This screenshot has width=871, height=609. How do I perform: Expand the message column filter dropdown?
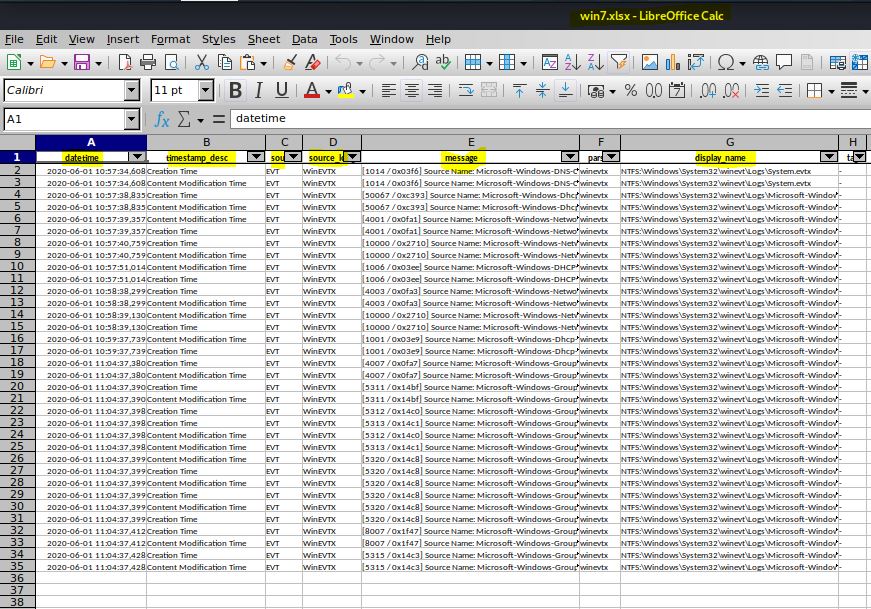point(569,157)
